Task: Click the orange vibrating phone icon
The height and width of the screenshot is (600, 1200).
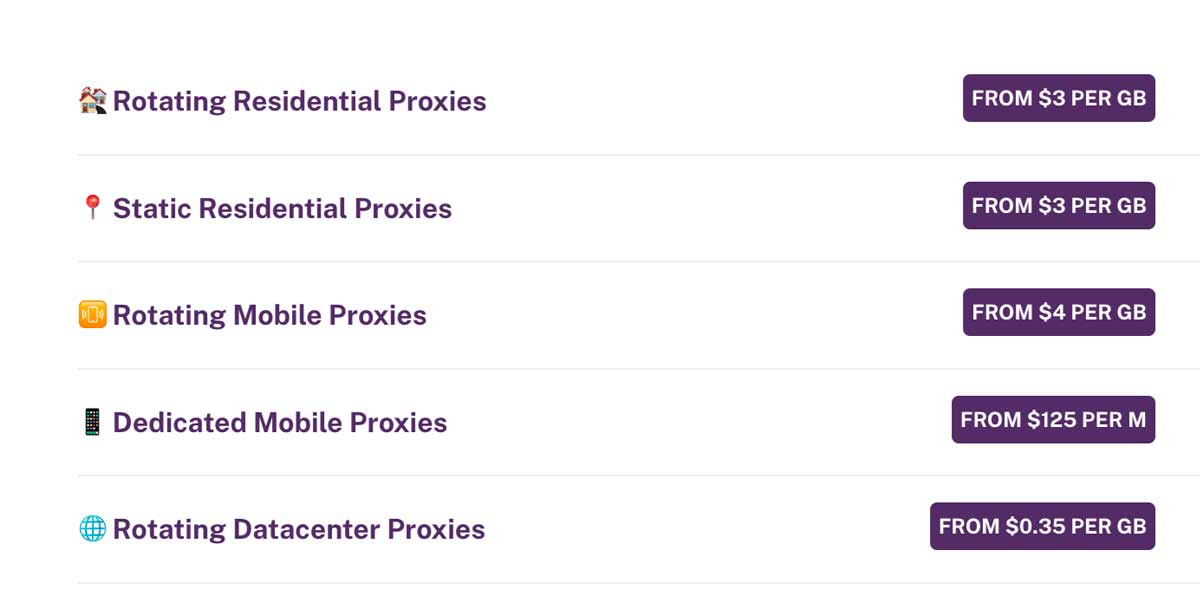Action: [92, 314]
